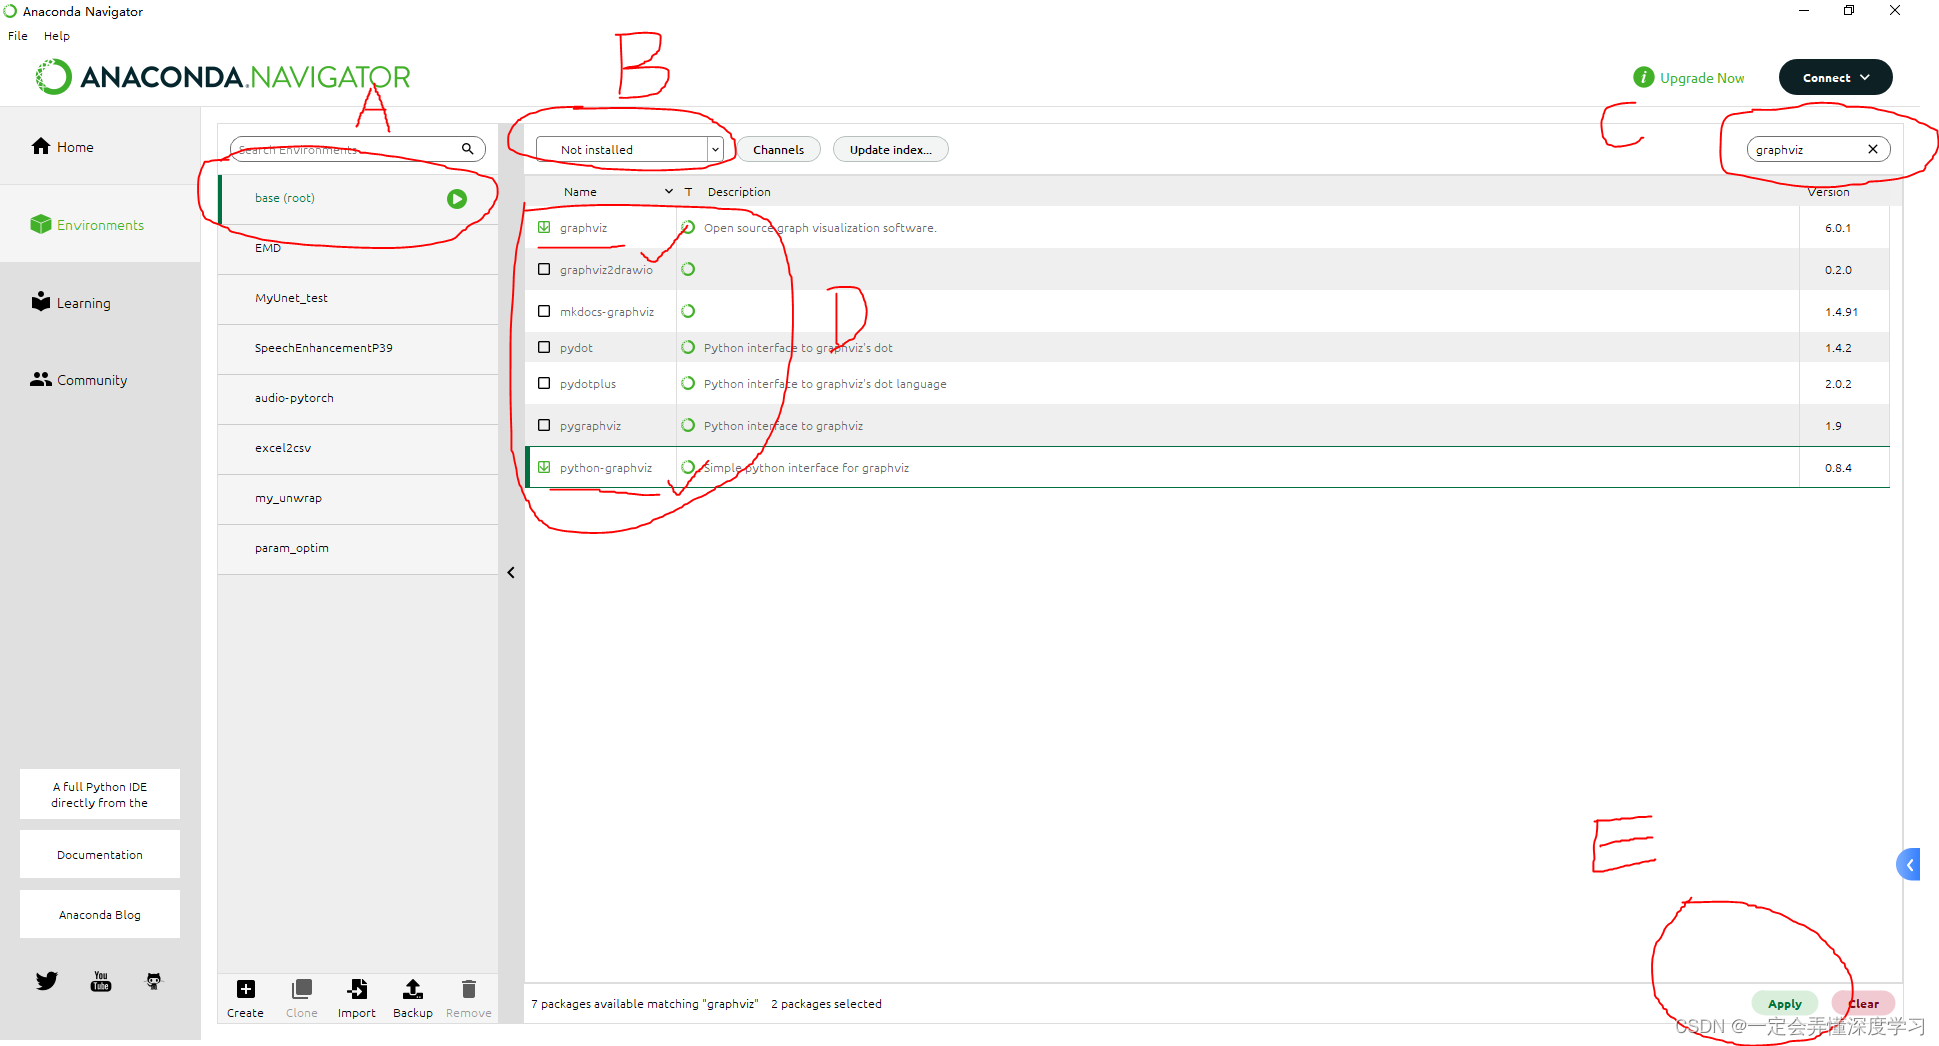Create a new environment

point(245,998)
